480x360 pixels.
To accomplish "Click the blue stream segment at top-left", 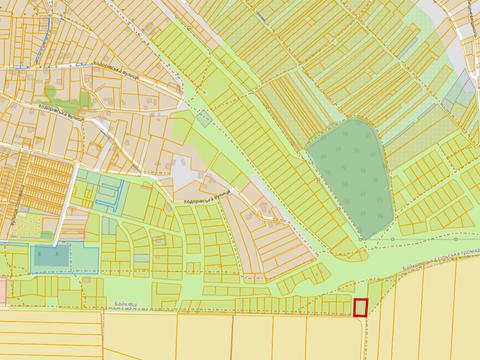I will [x=43, y=37].
